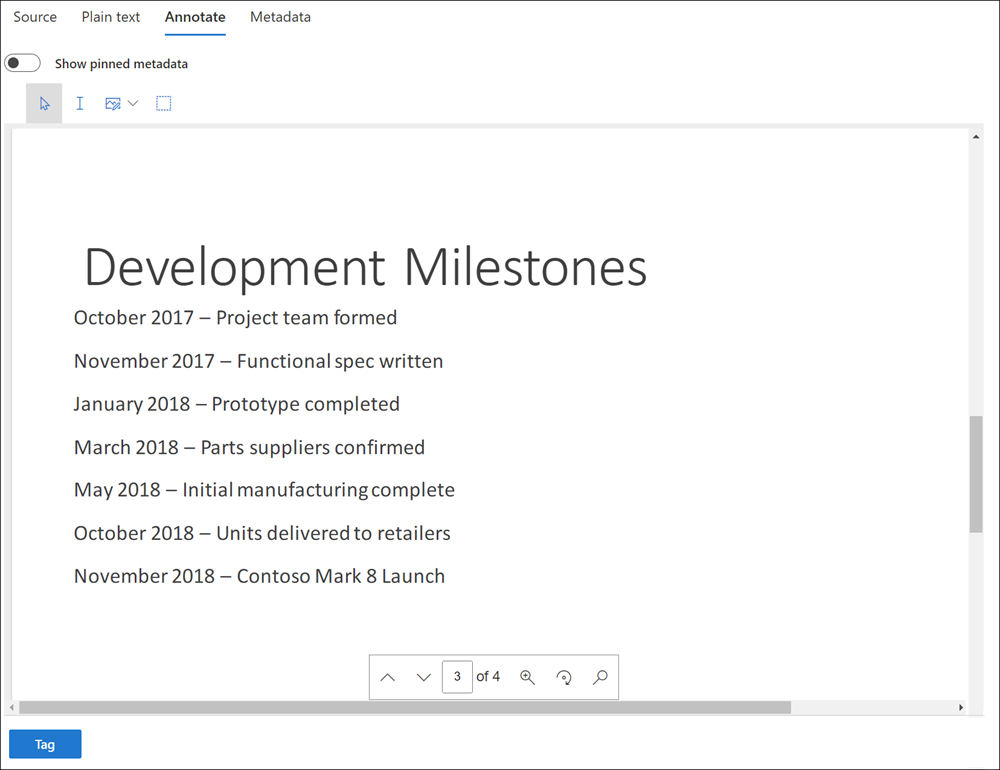The width and height of the screenshot is (1000, 770).
Task: Toggle Show pinned metadata switch
Action: [x=23, y=64]
